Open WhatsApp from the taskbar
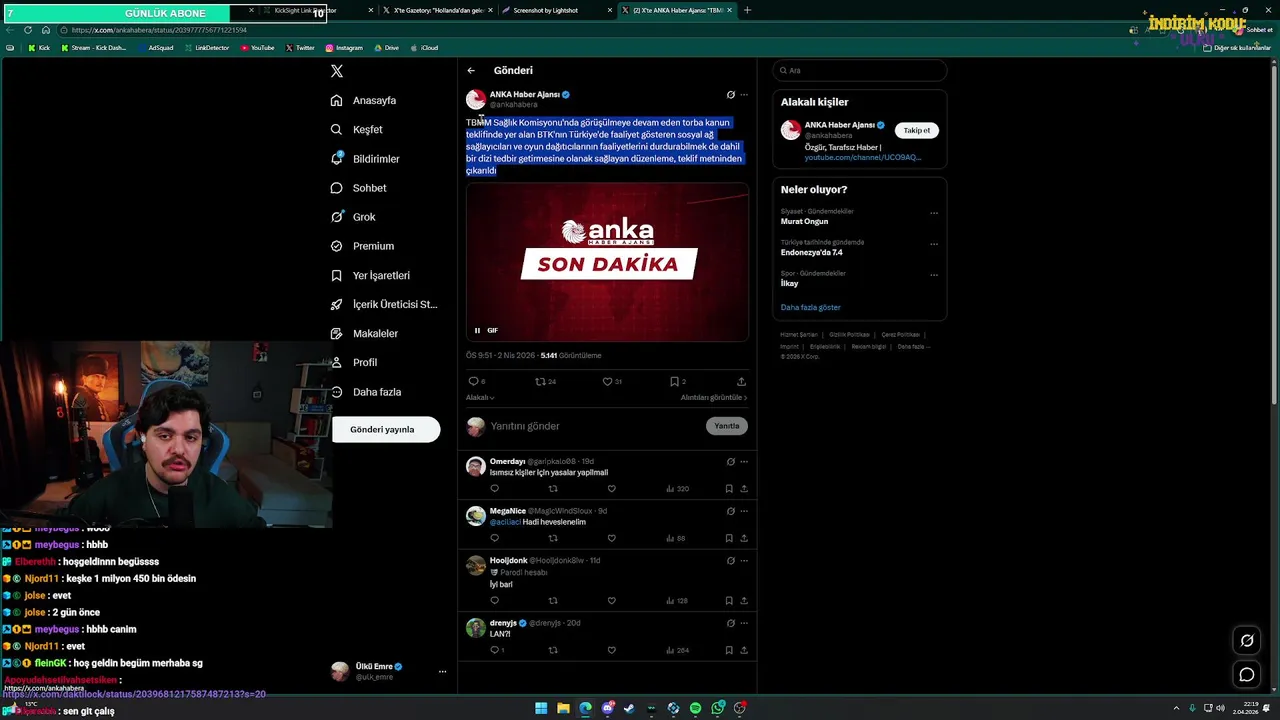This screenshot has width=1280, height=720. pos(717,708)
